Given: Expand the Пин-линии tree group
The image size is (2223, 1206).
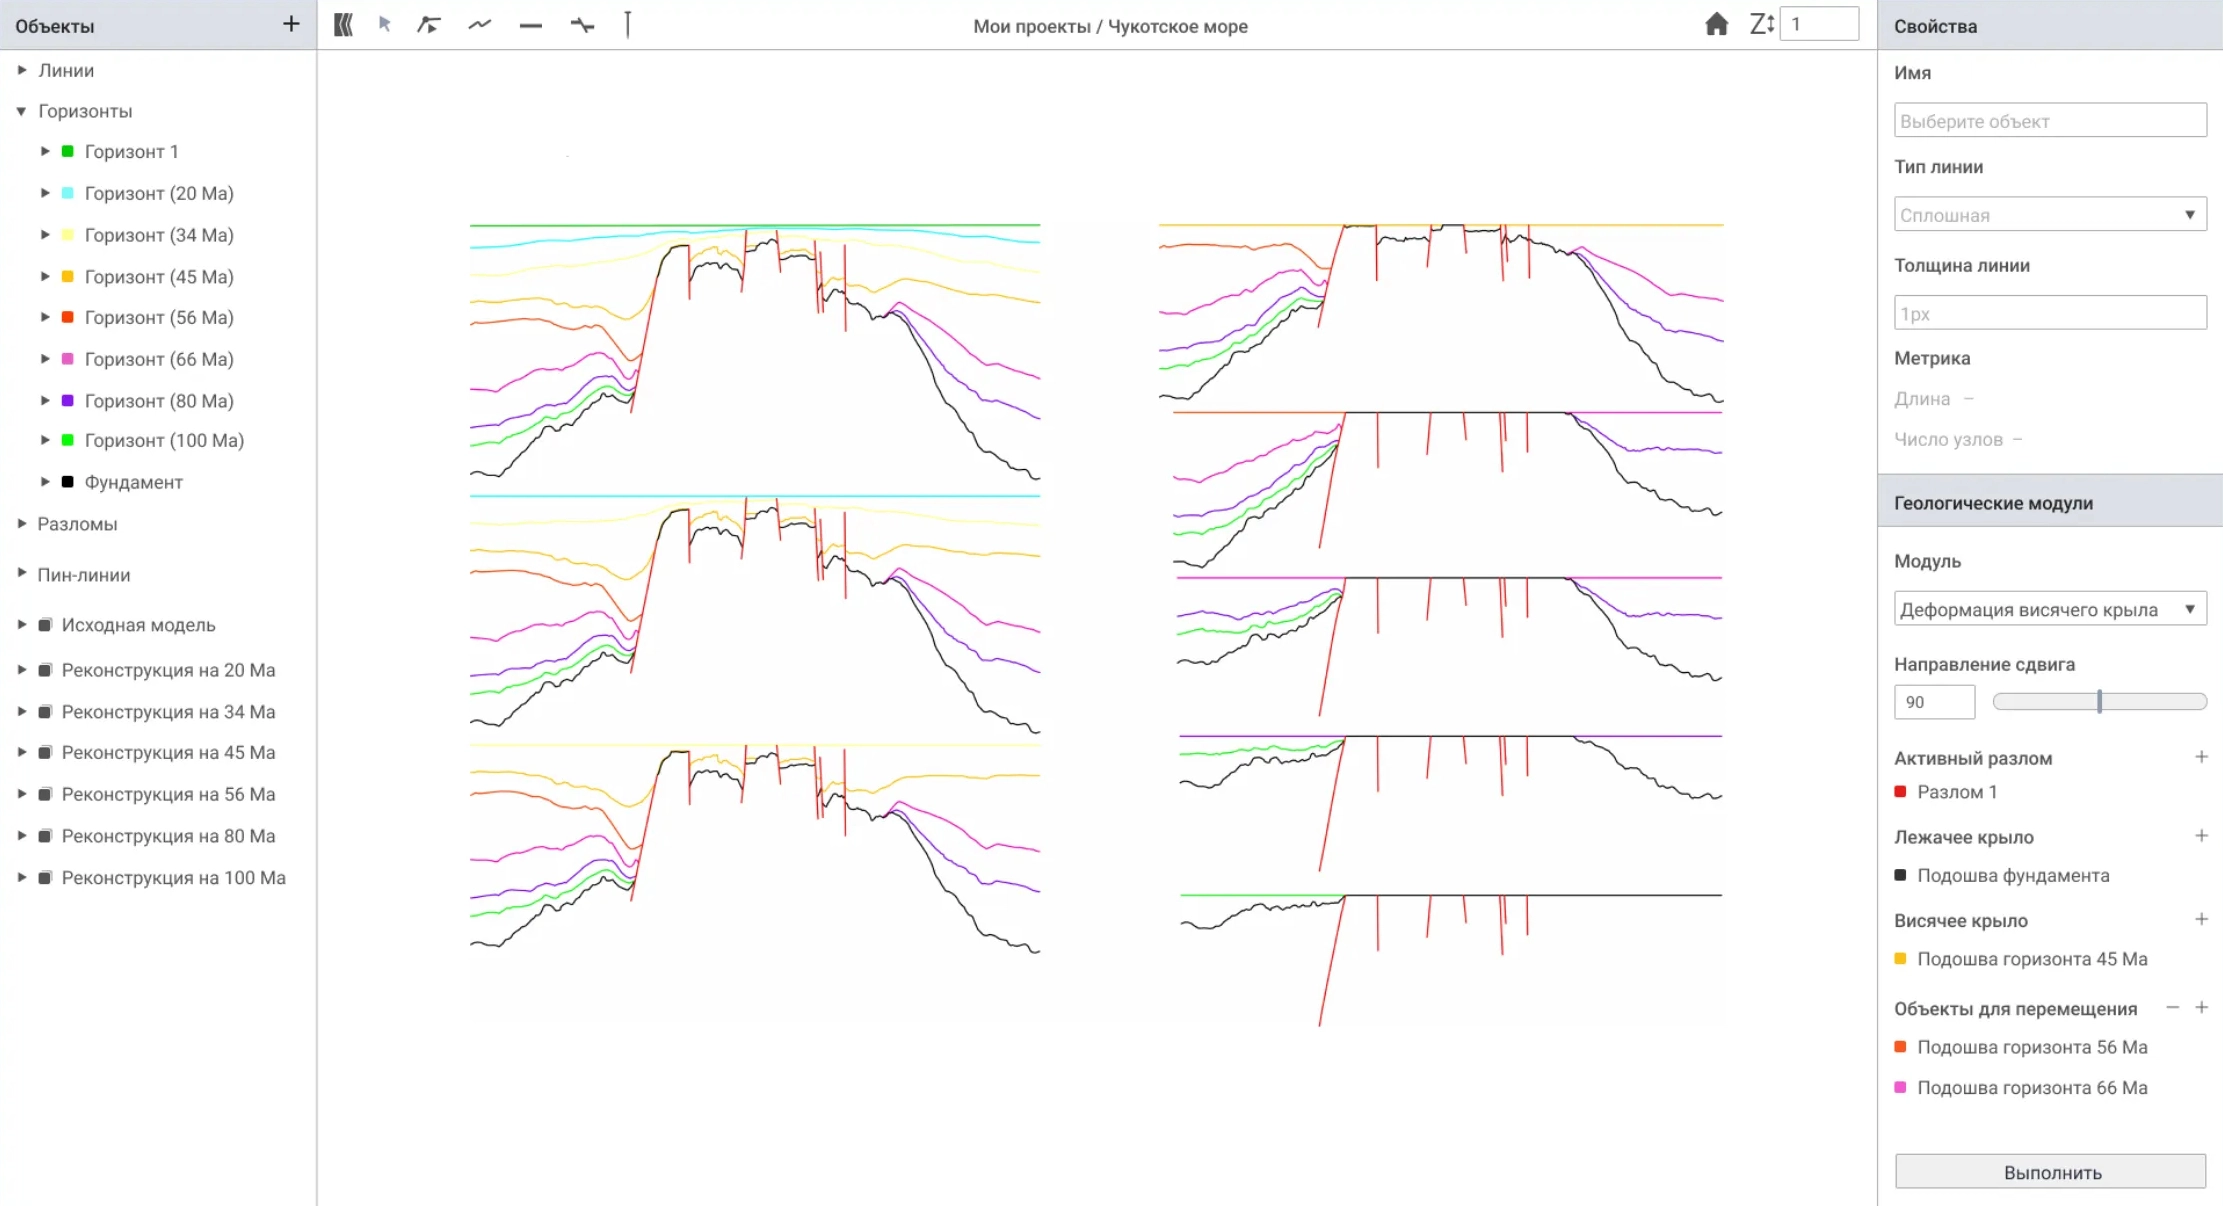Looking at the screenshot, I should (x=22, y=573).
